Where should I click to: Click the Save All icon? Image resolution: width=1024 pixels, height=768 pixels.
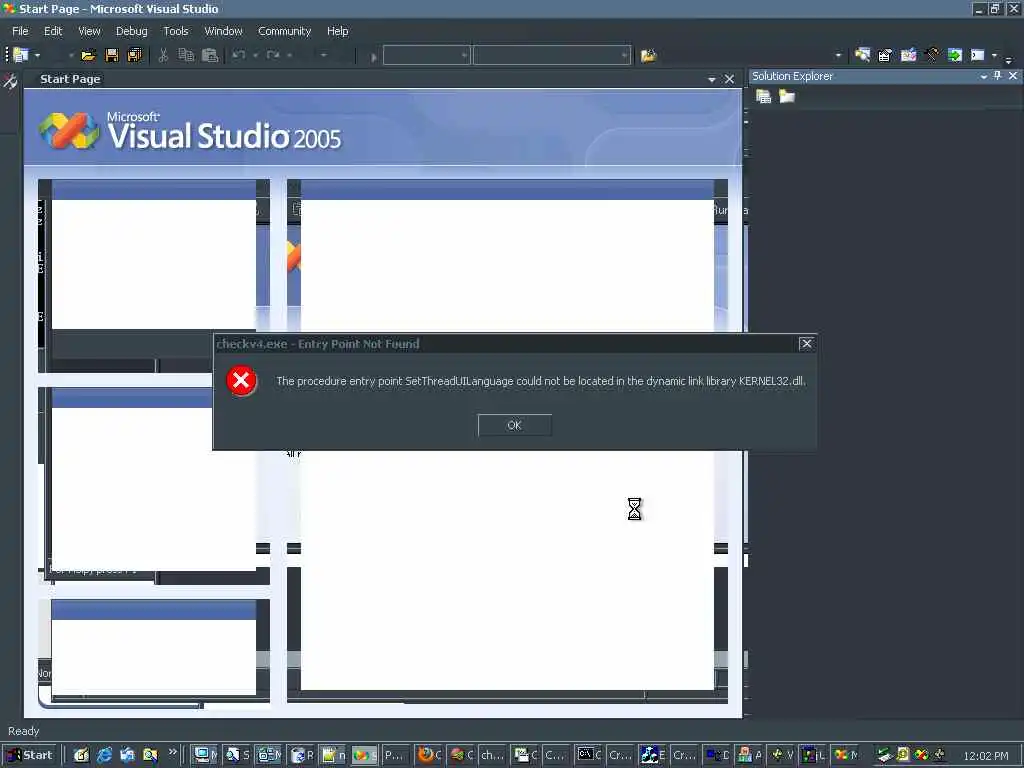pyautogui.click(x=135, y=56)
